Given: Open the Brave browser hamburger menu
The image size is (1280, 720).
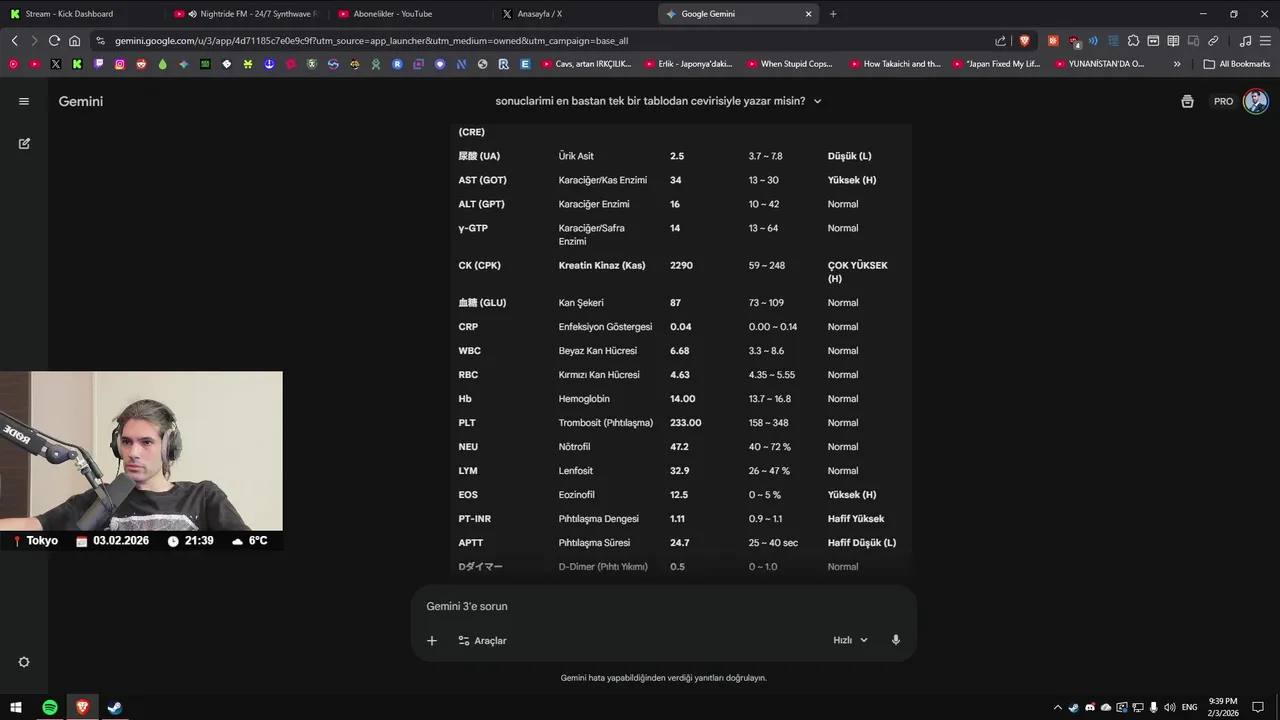Looking at the screenshot, I should tap(1265, 41).
